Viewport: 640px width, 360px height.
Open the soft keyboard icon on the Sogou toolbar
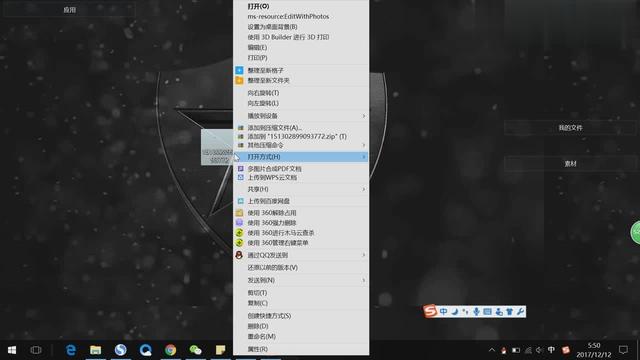pos(487,312)
